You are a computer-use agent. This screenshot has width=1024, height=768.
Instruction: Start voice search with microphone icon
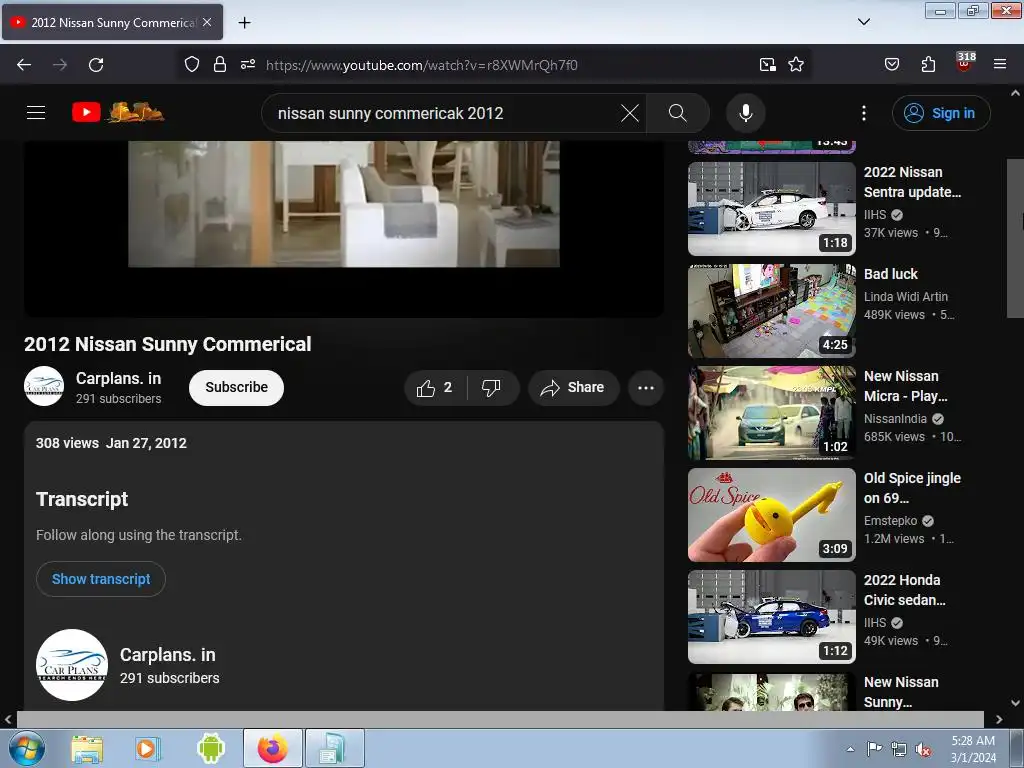pos(745,113)
